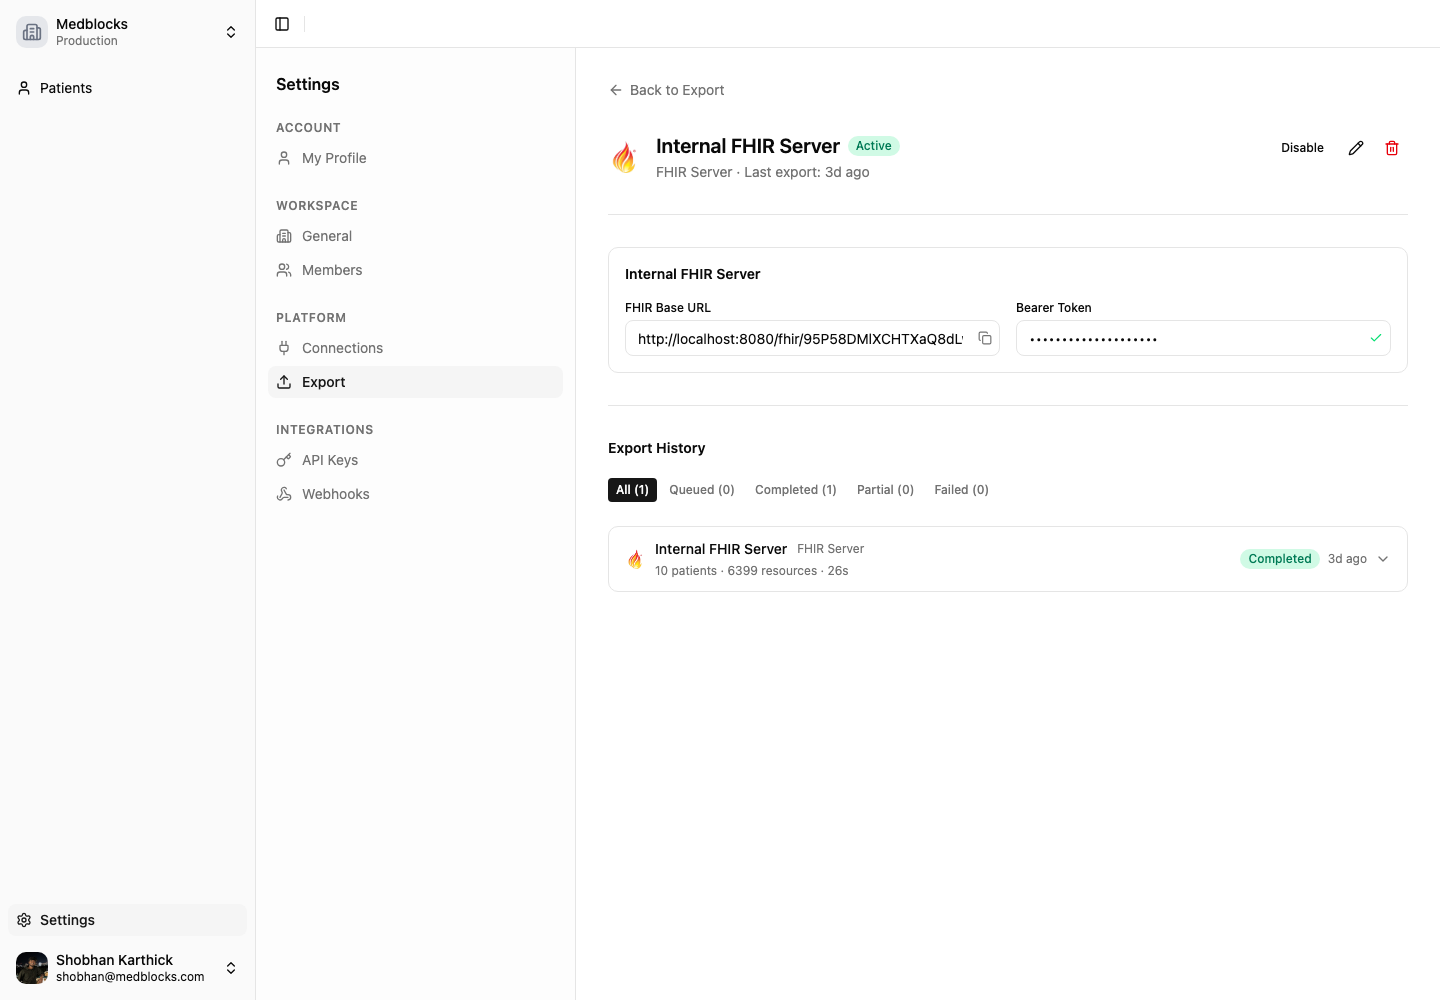
Task: Click '3d ago' in export history row
Action: 1347,559
